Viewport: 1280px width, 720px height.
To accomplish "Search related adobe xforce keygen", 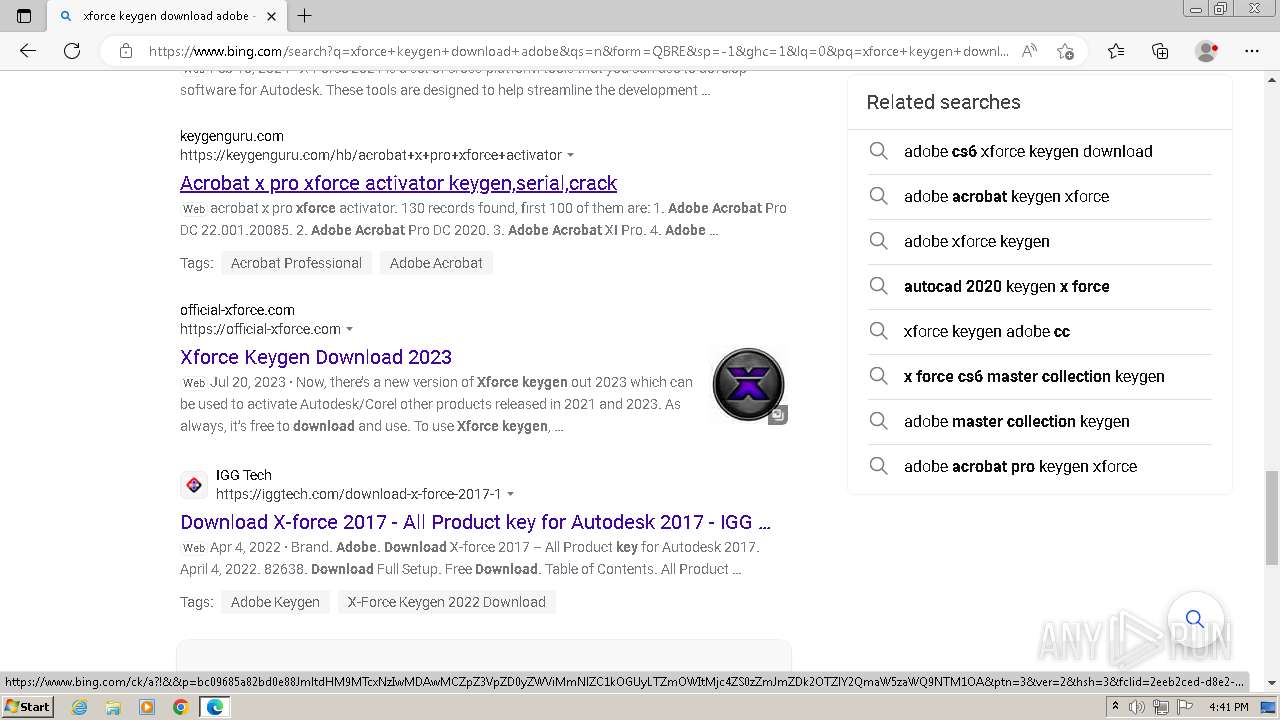I will 977,241.
